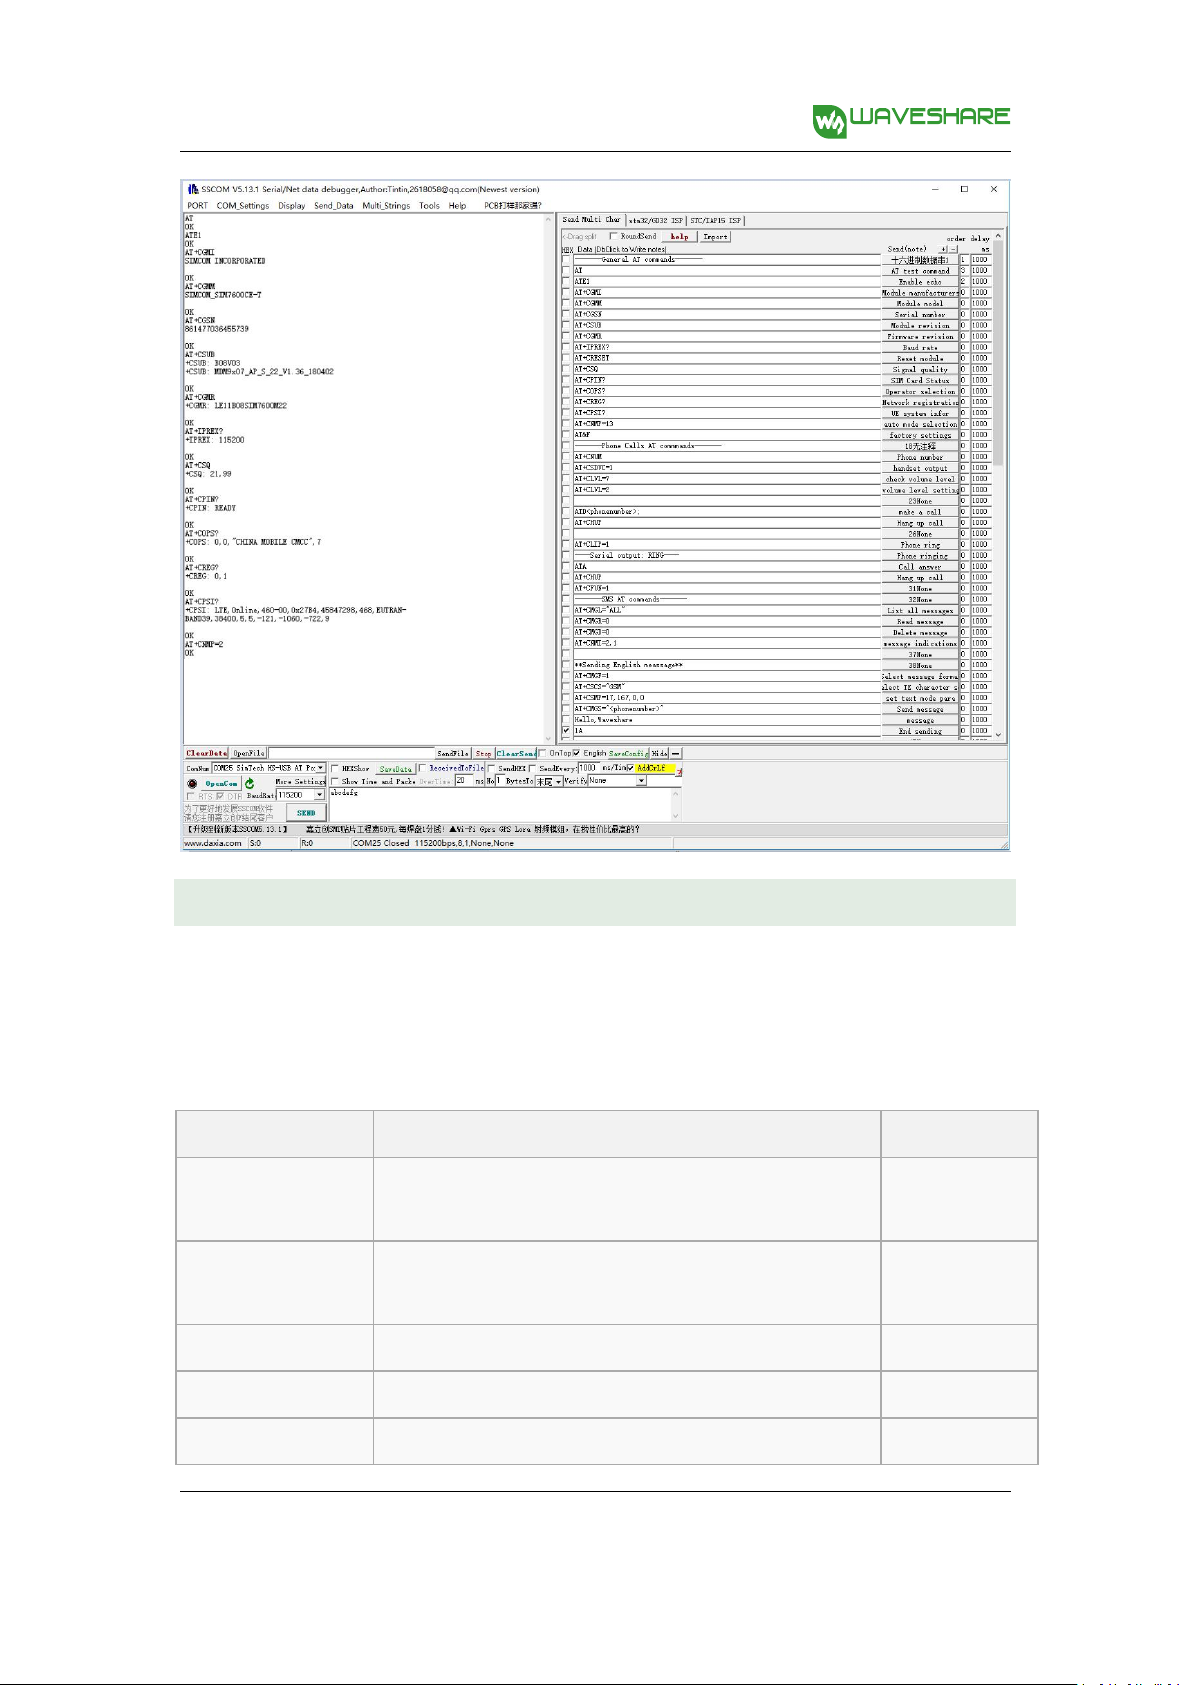Check HEX checkbox for AT+CGMI row
This screenshot has height=1685, width=1192.
pos(566,293)
